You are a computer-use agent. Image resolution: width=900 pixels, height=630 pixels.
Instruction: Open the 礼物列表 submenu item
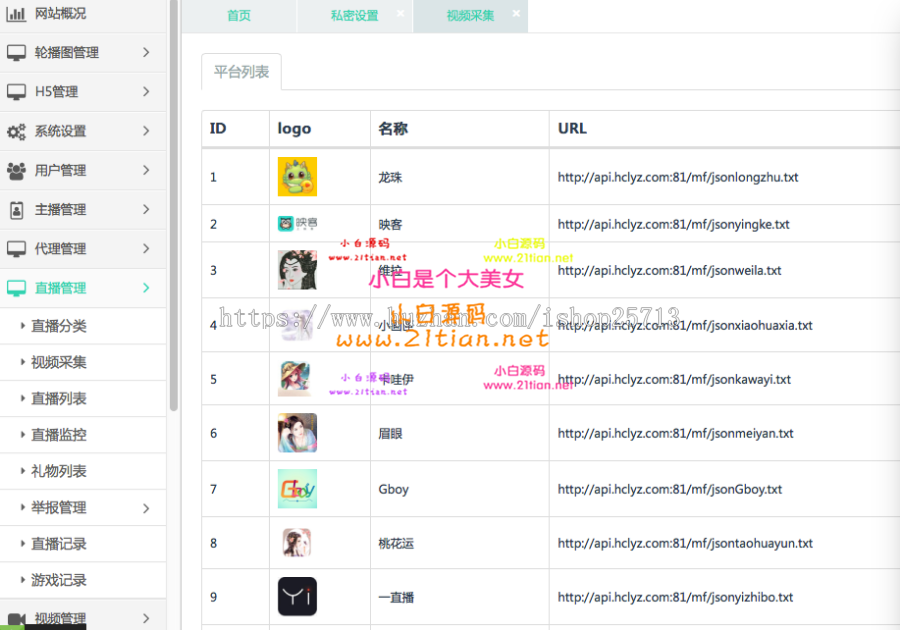83,471
